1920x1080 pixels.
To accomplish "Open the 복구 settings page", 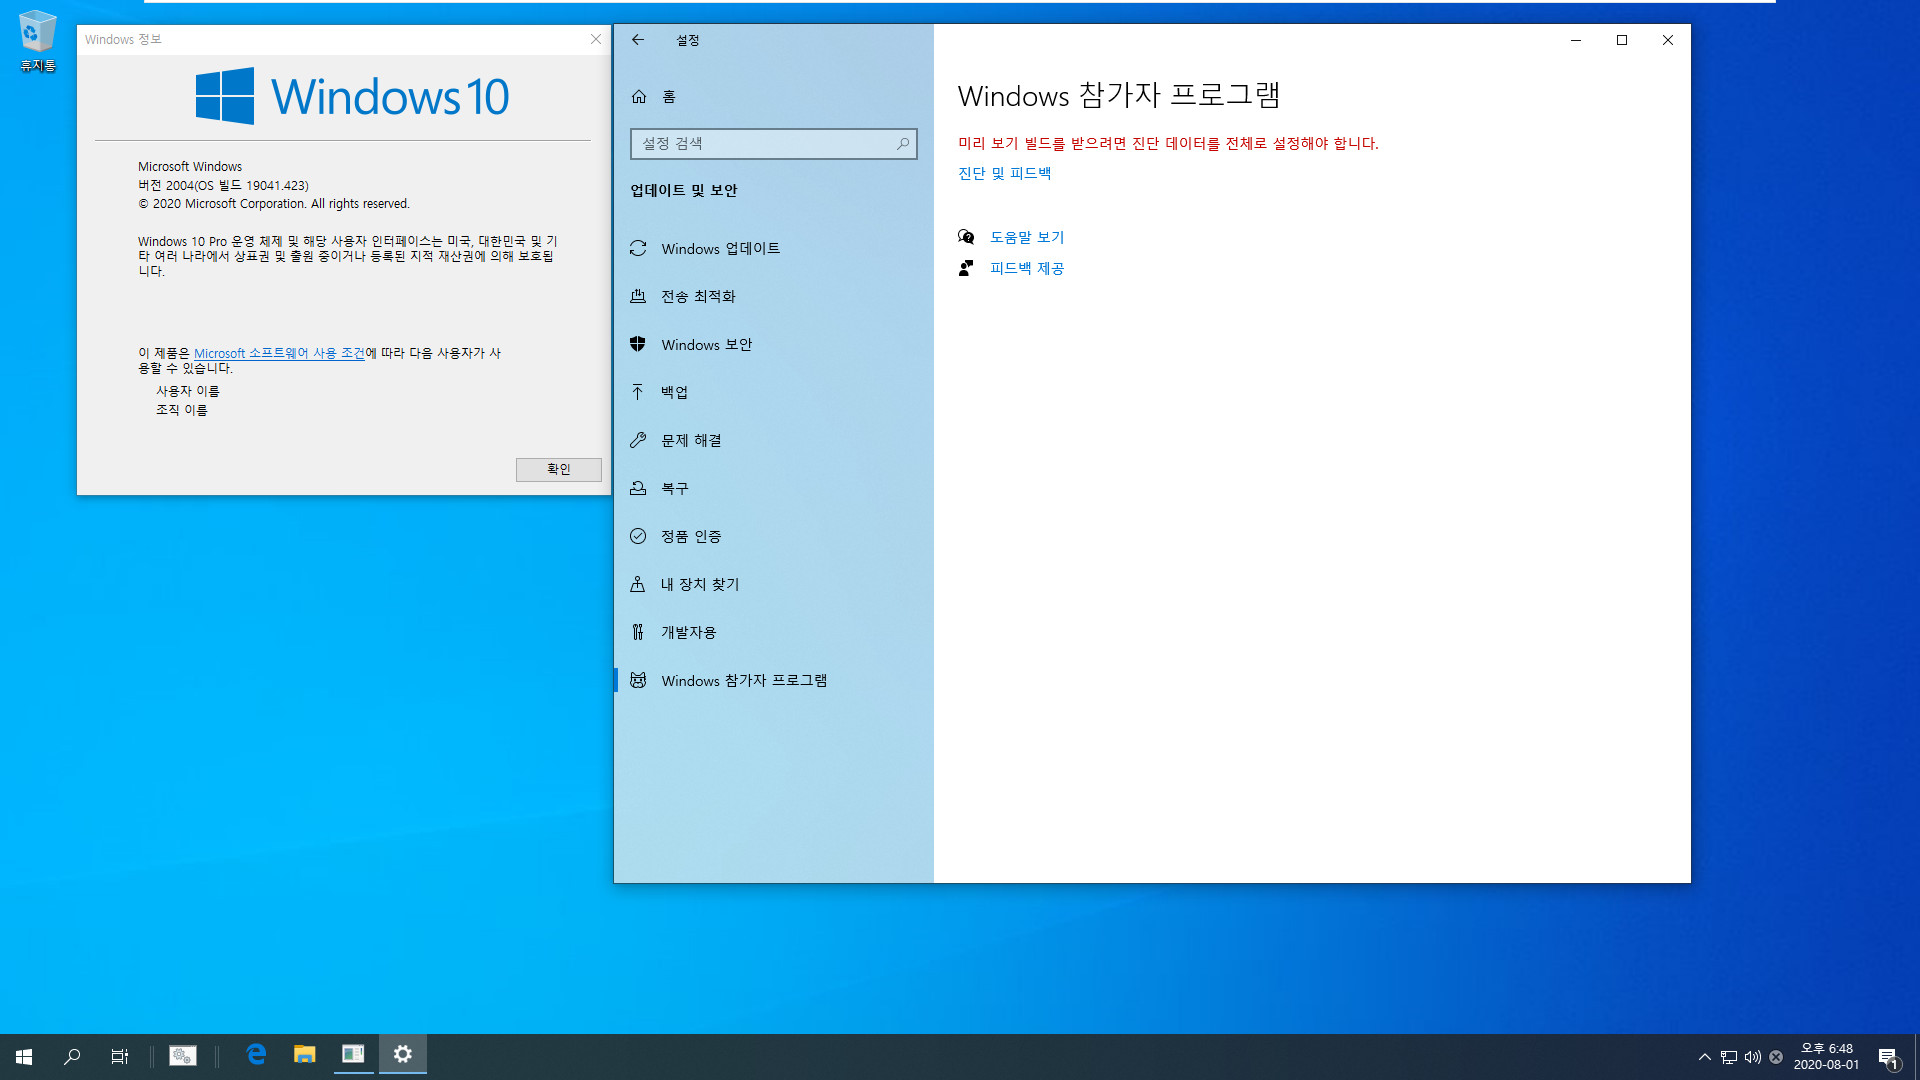I will [774, 488].
